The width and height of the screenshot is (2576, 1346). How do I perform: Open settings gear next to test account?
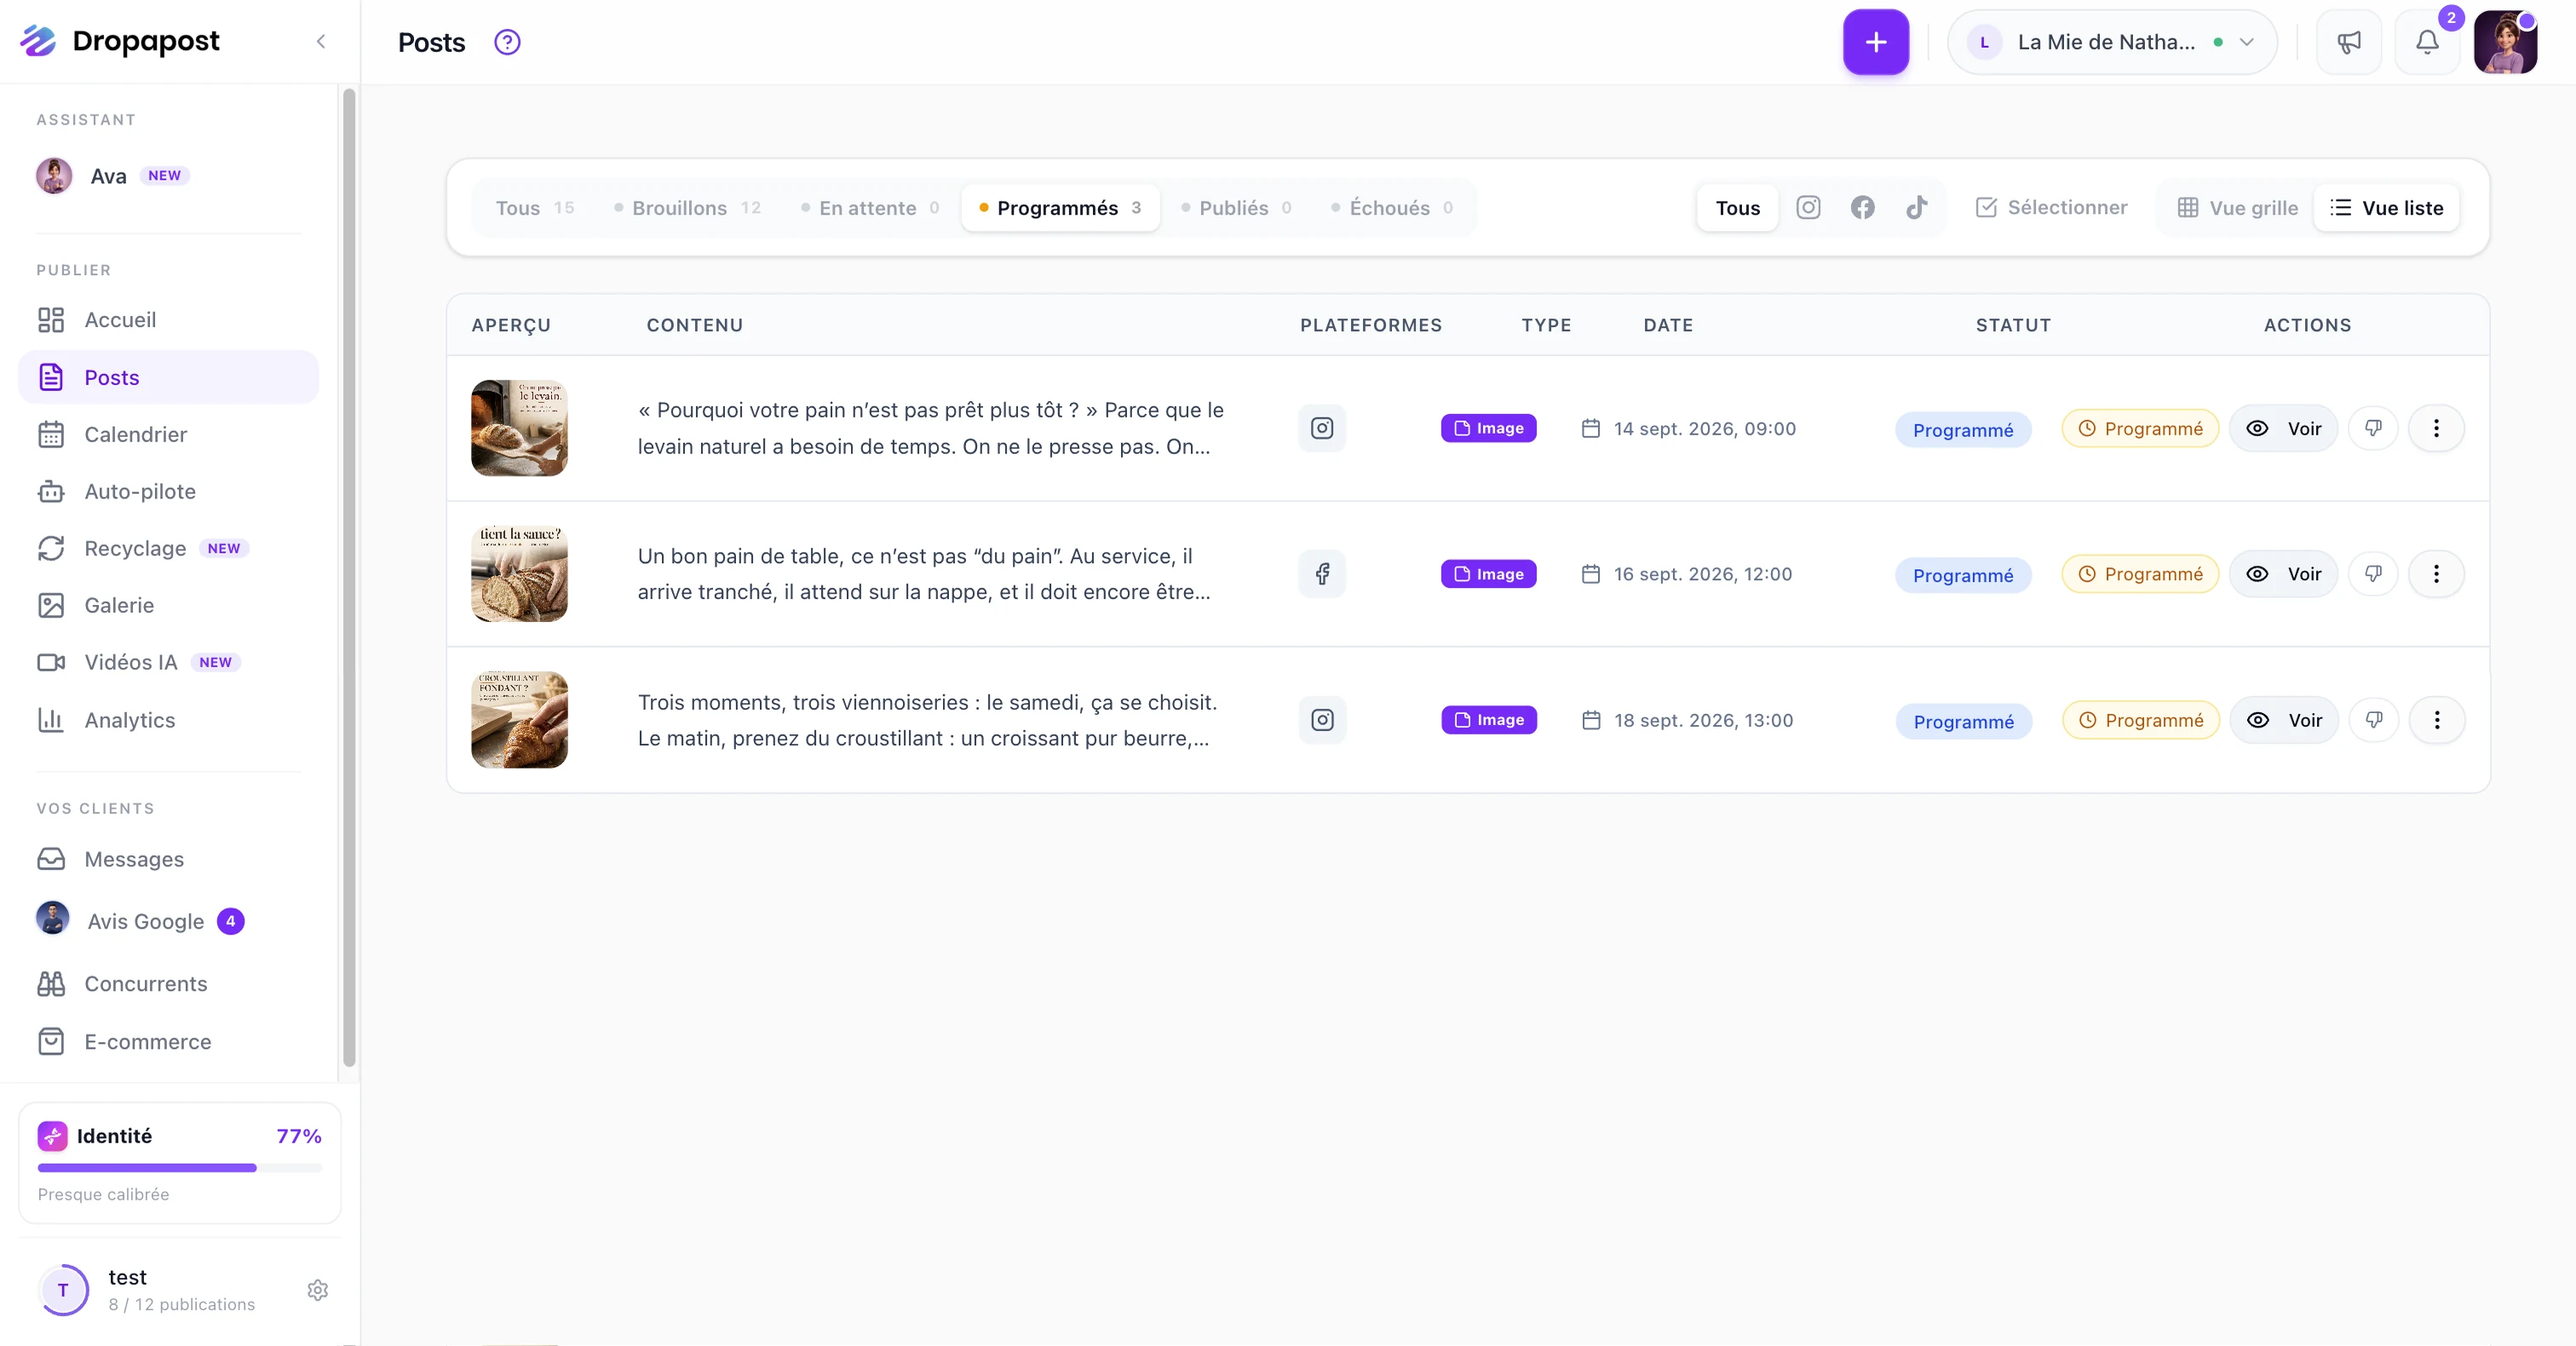[318, 1290]
